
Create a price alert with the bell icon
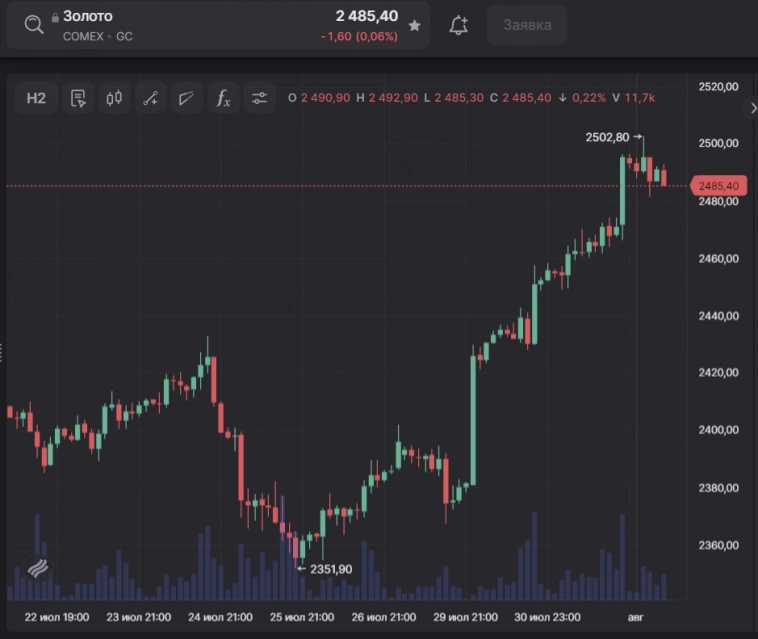click(x=458, y=25)
